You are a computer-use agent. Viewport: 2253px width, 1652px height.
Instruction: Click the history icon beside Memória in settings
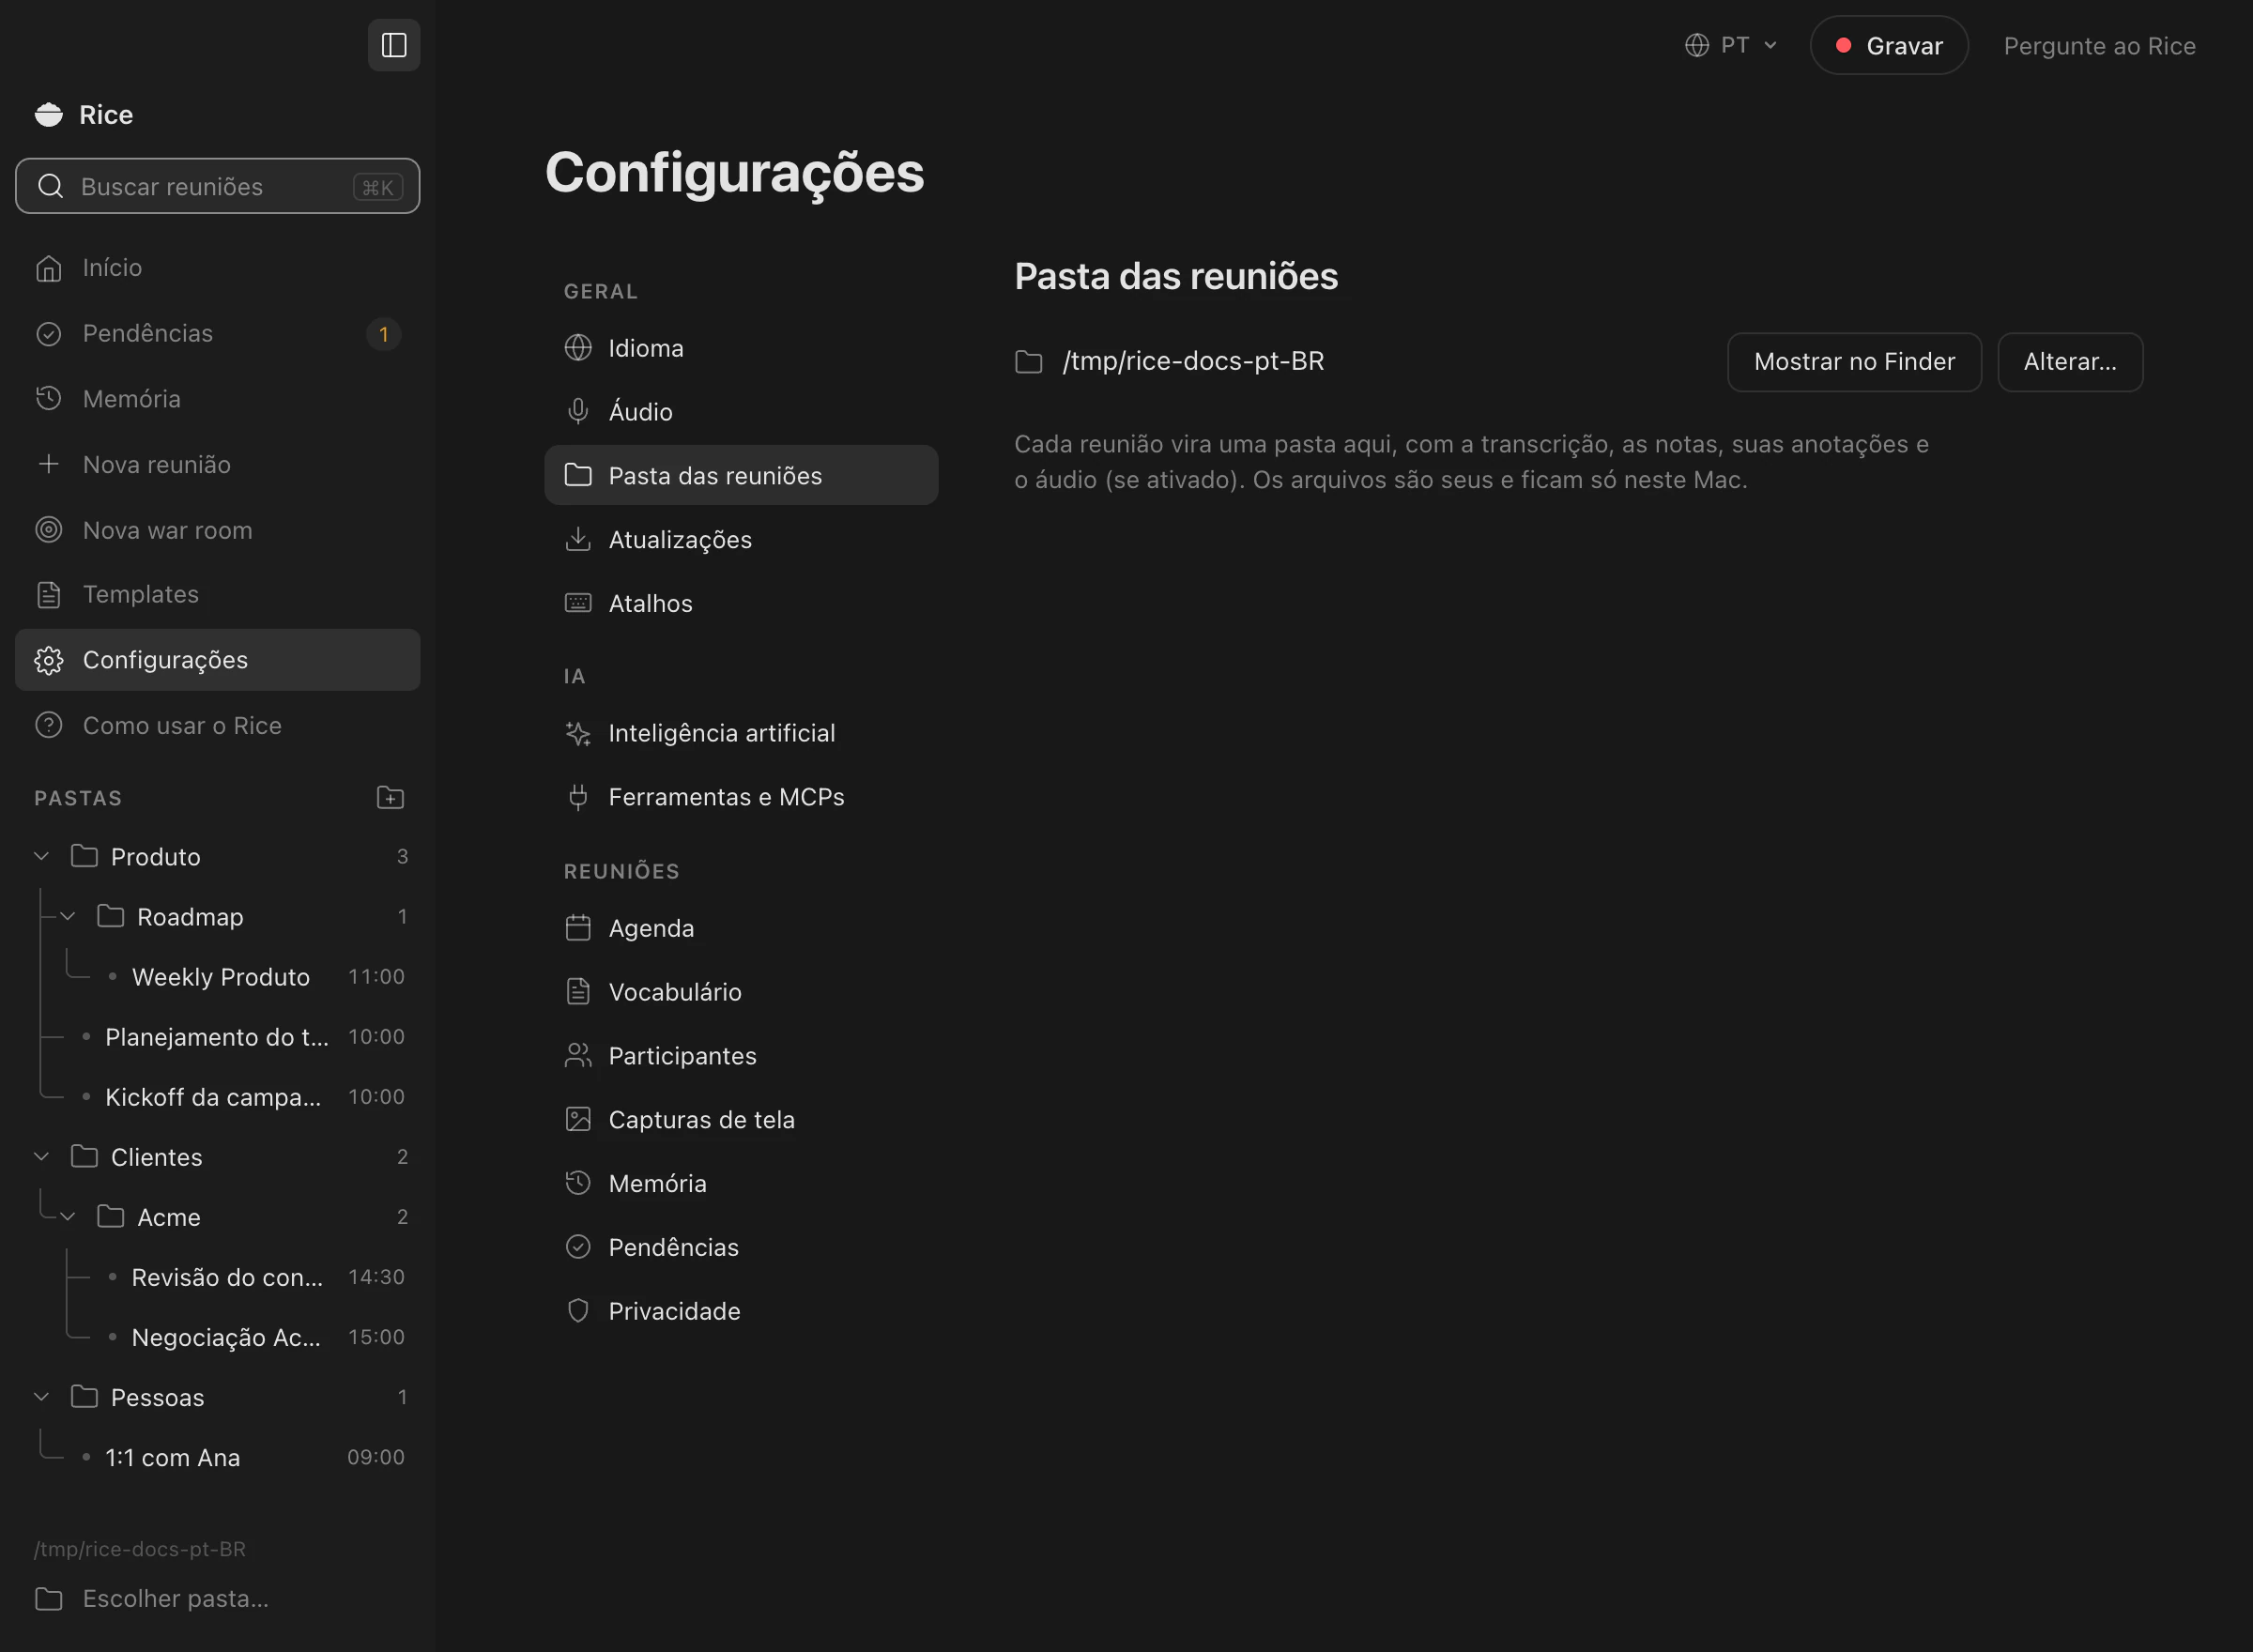[x=578, y=1183]
